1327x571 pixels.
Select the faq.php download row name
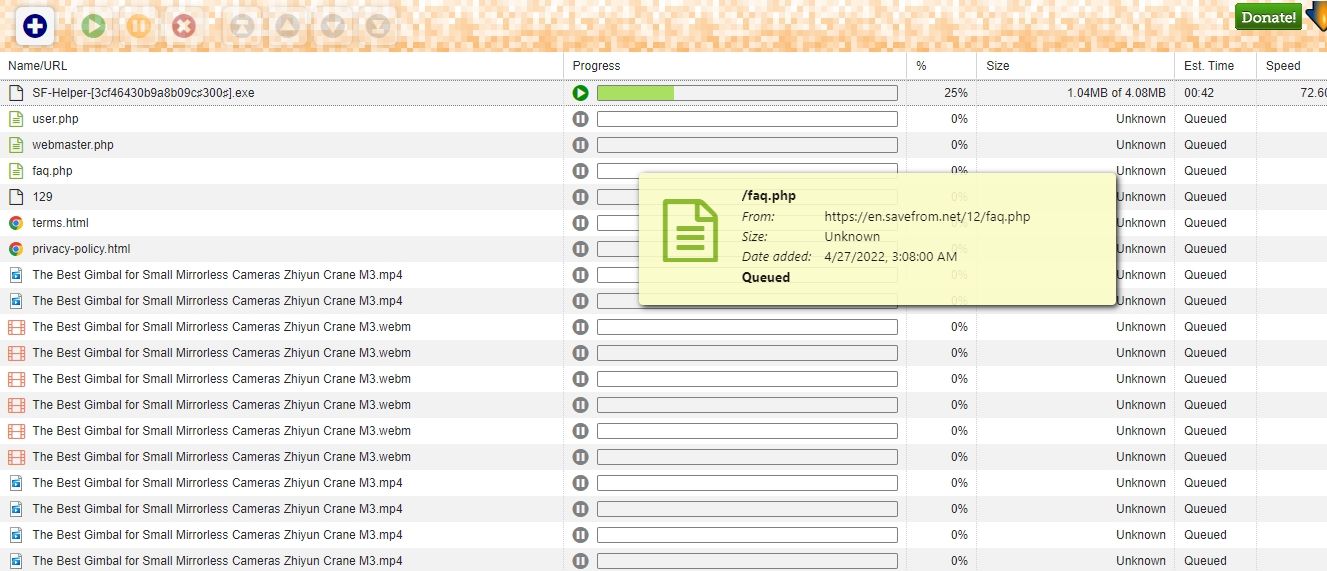pos(52,171)
